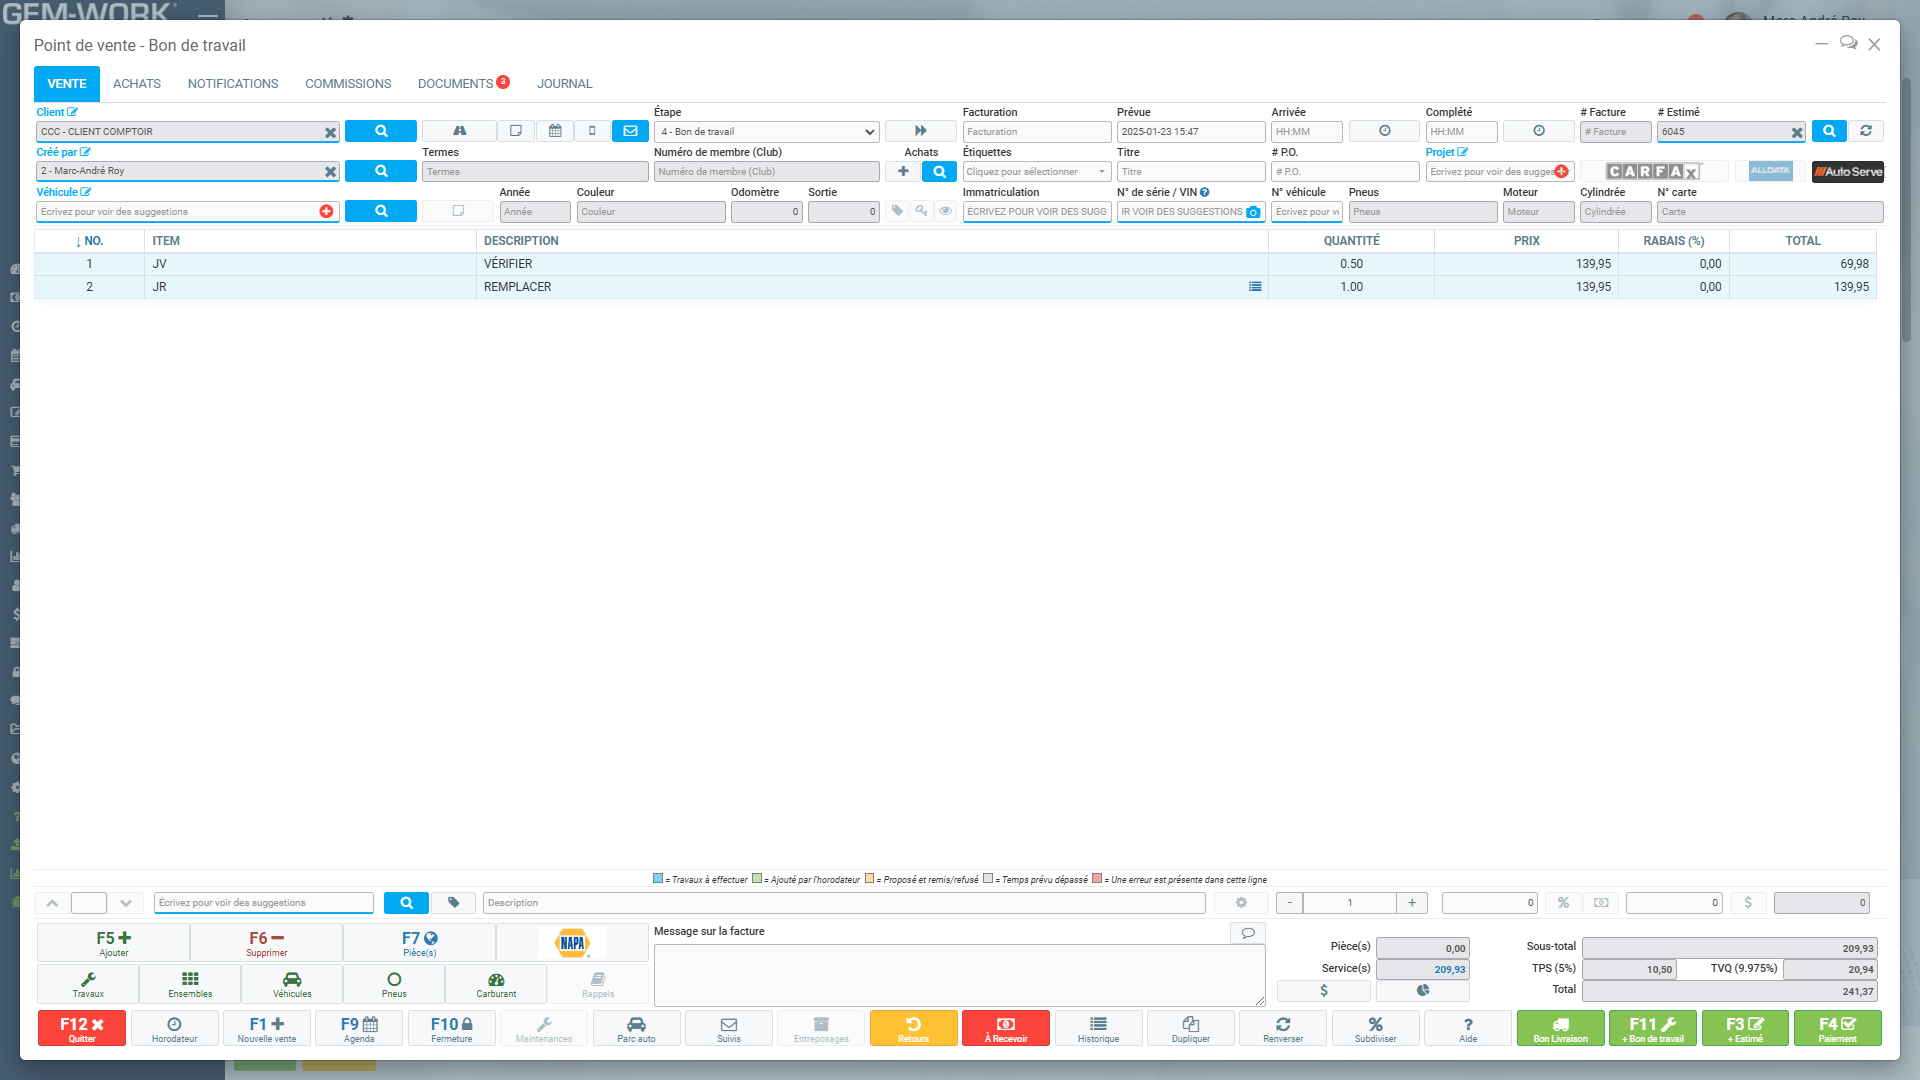The image size is (1920, 1080).
Task: Toggle the dollar amount mode button
Action: [x=1747, y=903]
